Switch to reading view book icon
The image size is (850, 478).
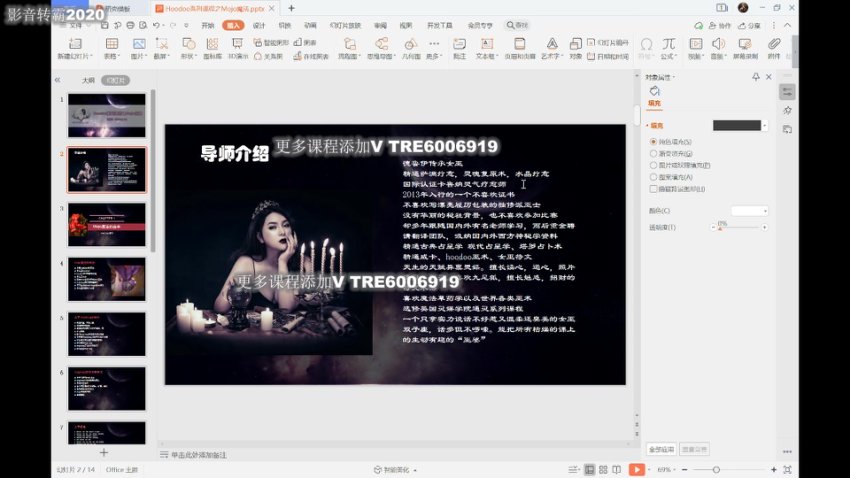pyautogui.click(x=617, y=469)
